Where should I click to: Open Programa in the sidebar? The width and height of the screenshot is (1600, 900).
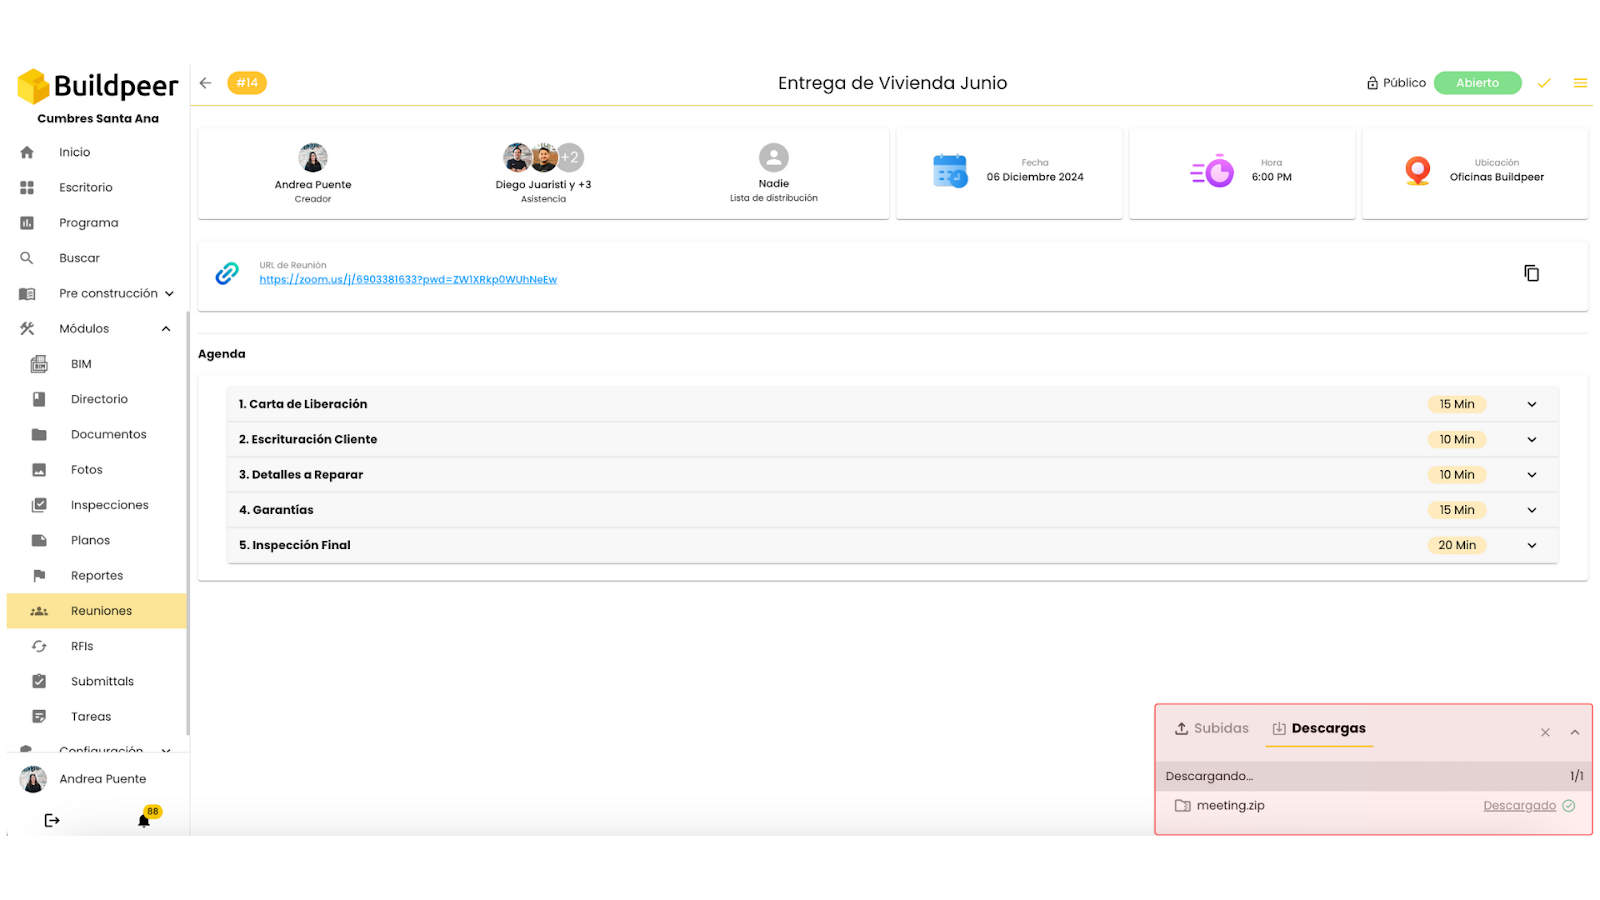[88, 223]
